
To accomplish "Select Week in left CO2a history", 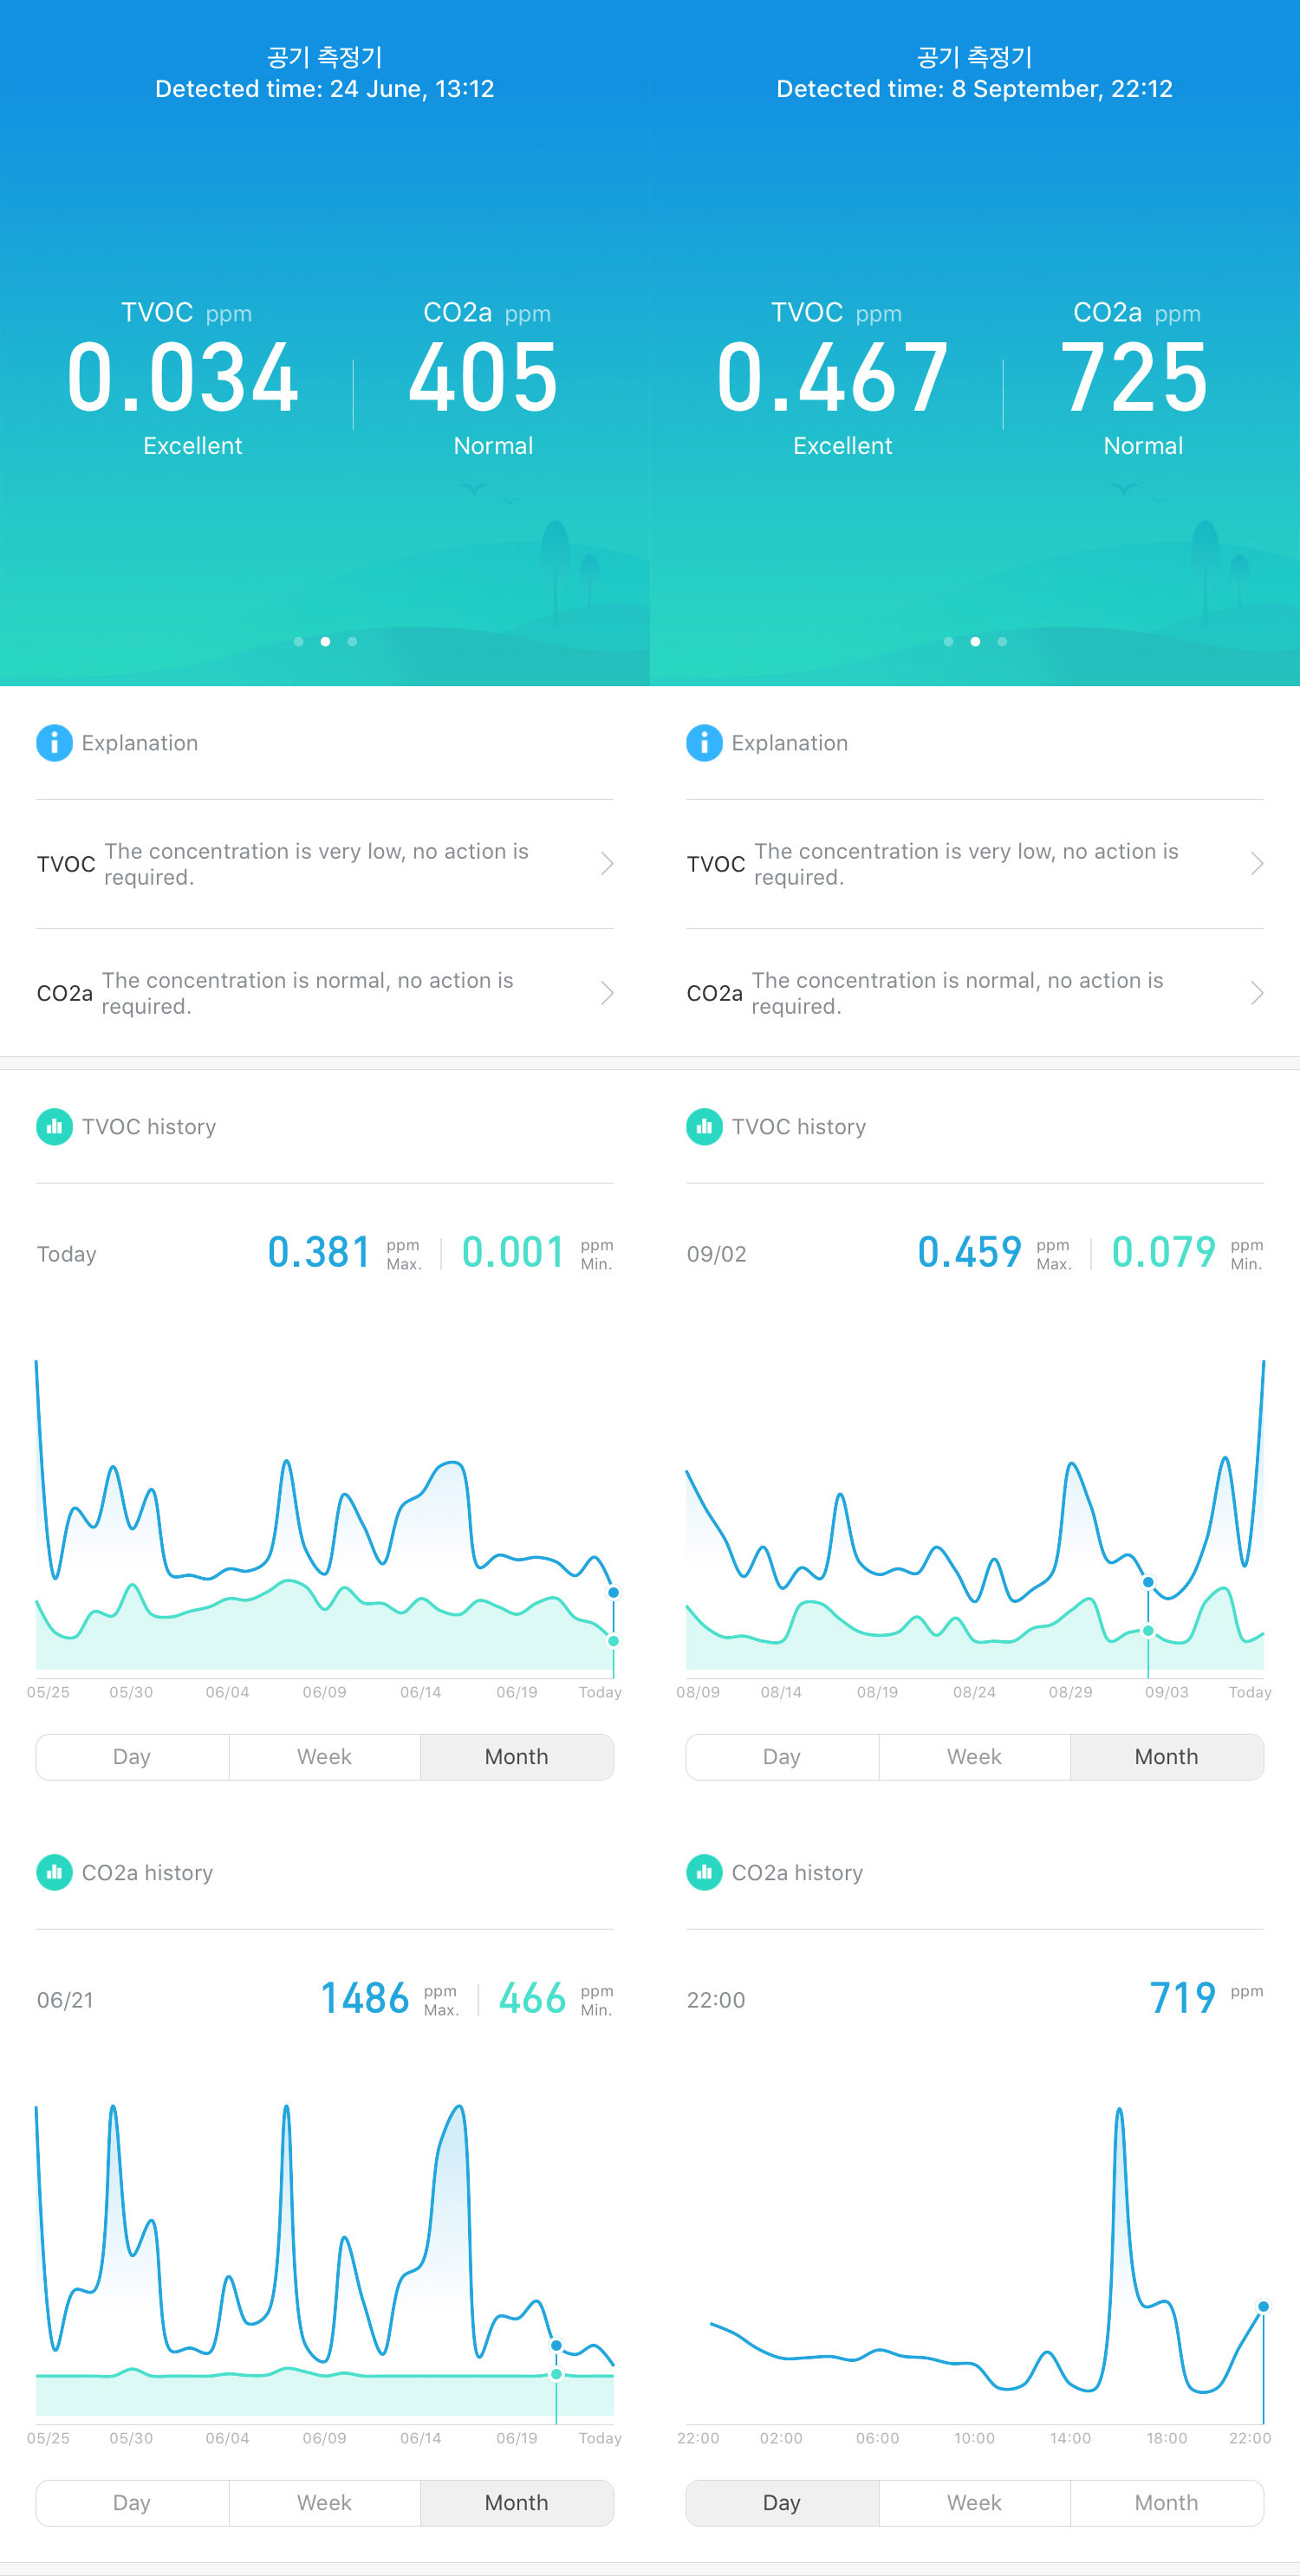I will [x=324, y=2503].
